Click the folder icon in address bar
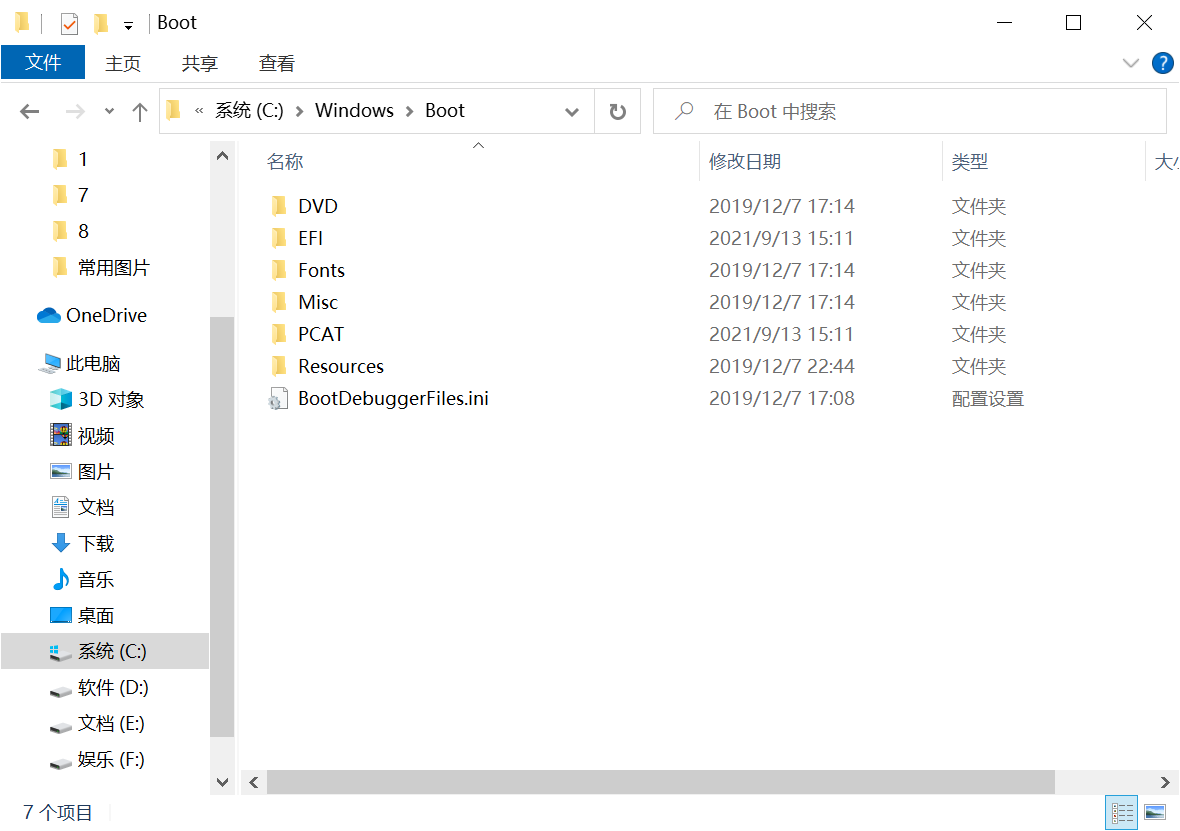Screen dimensions: 1180x831 tap(173, 111)
